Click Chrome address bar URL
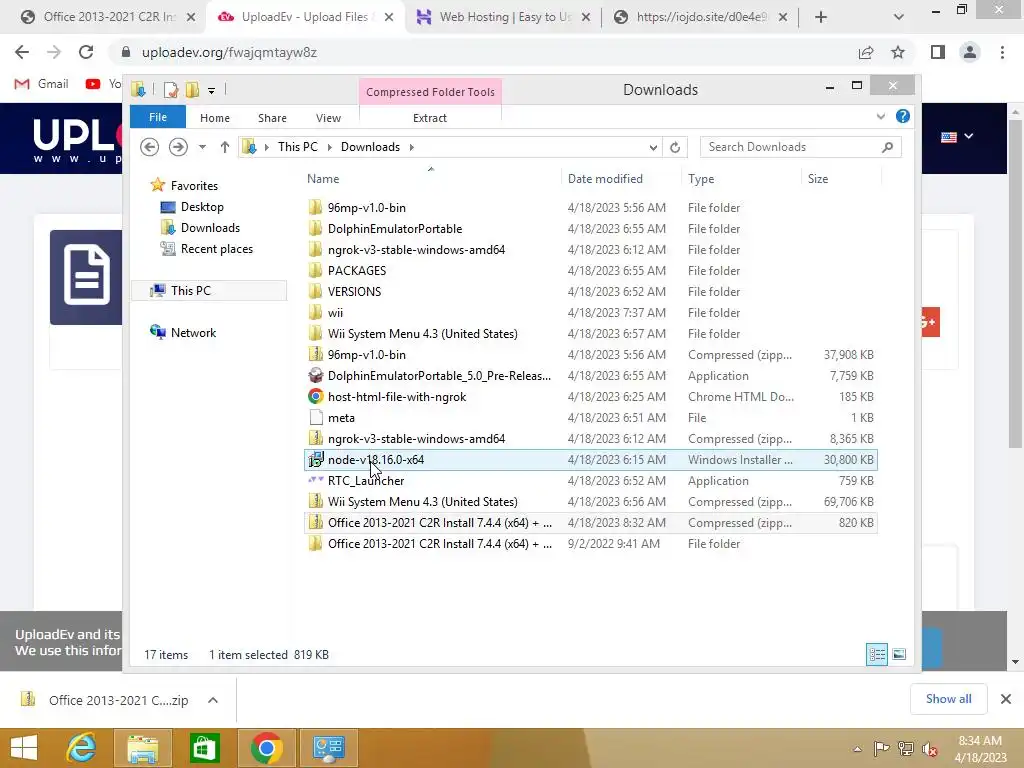This screenshot has width=1024, height=768. (229, 52)
